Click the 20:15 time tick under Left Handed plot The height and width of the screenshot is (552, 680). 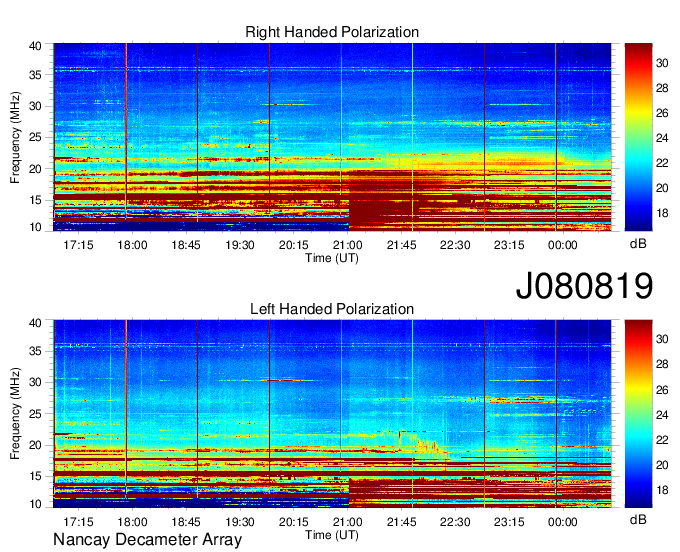coord(294,522)
